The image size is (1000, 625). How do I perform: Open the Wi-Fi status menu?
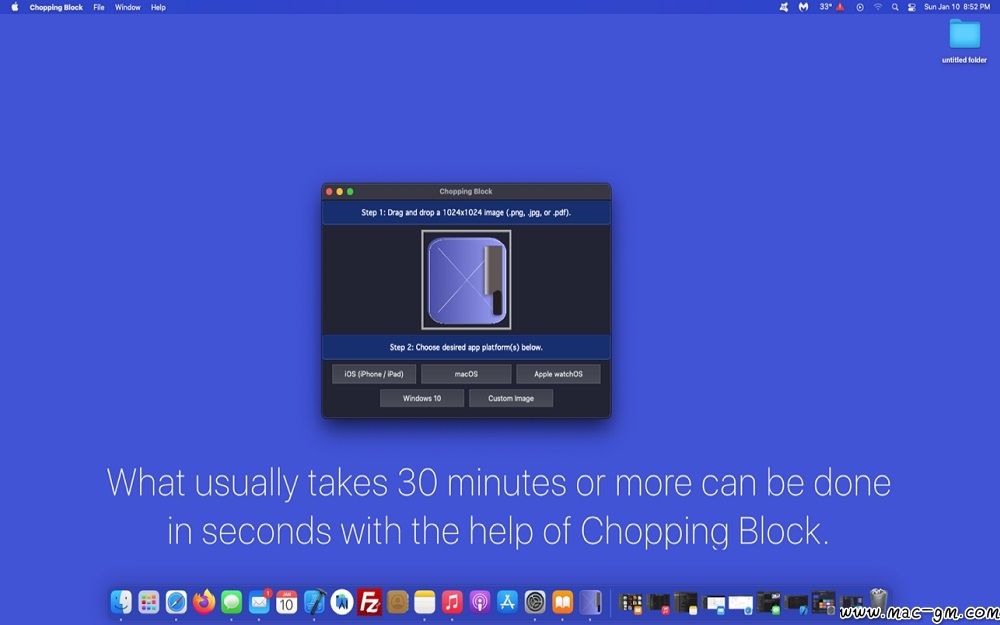coord(878,7)
